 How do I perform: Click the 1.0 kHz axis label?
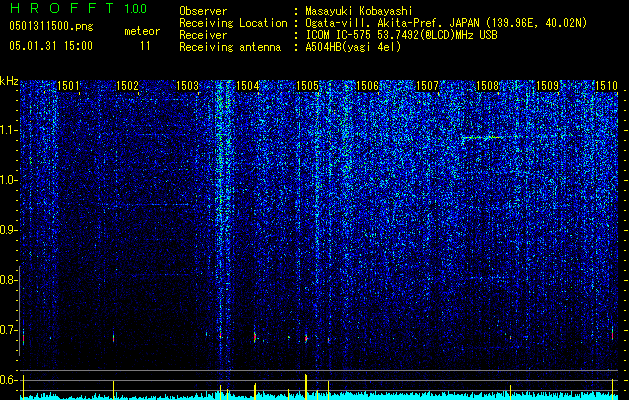[x=8, y=180]
